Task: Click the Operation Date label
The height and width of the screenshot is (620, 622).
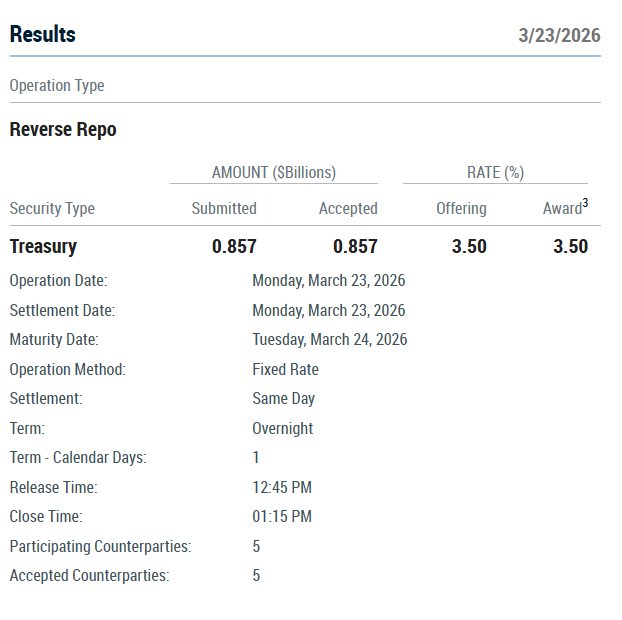Action: tap(59, 280)
